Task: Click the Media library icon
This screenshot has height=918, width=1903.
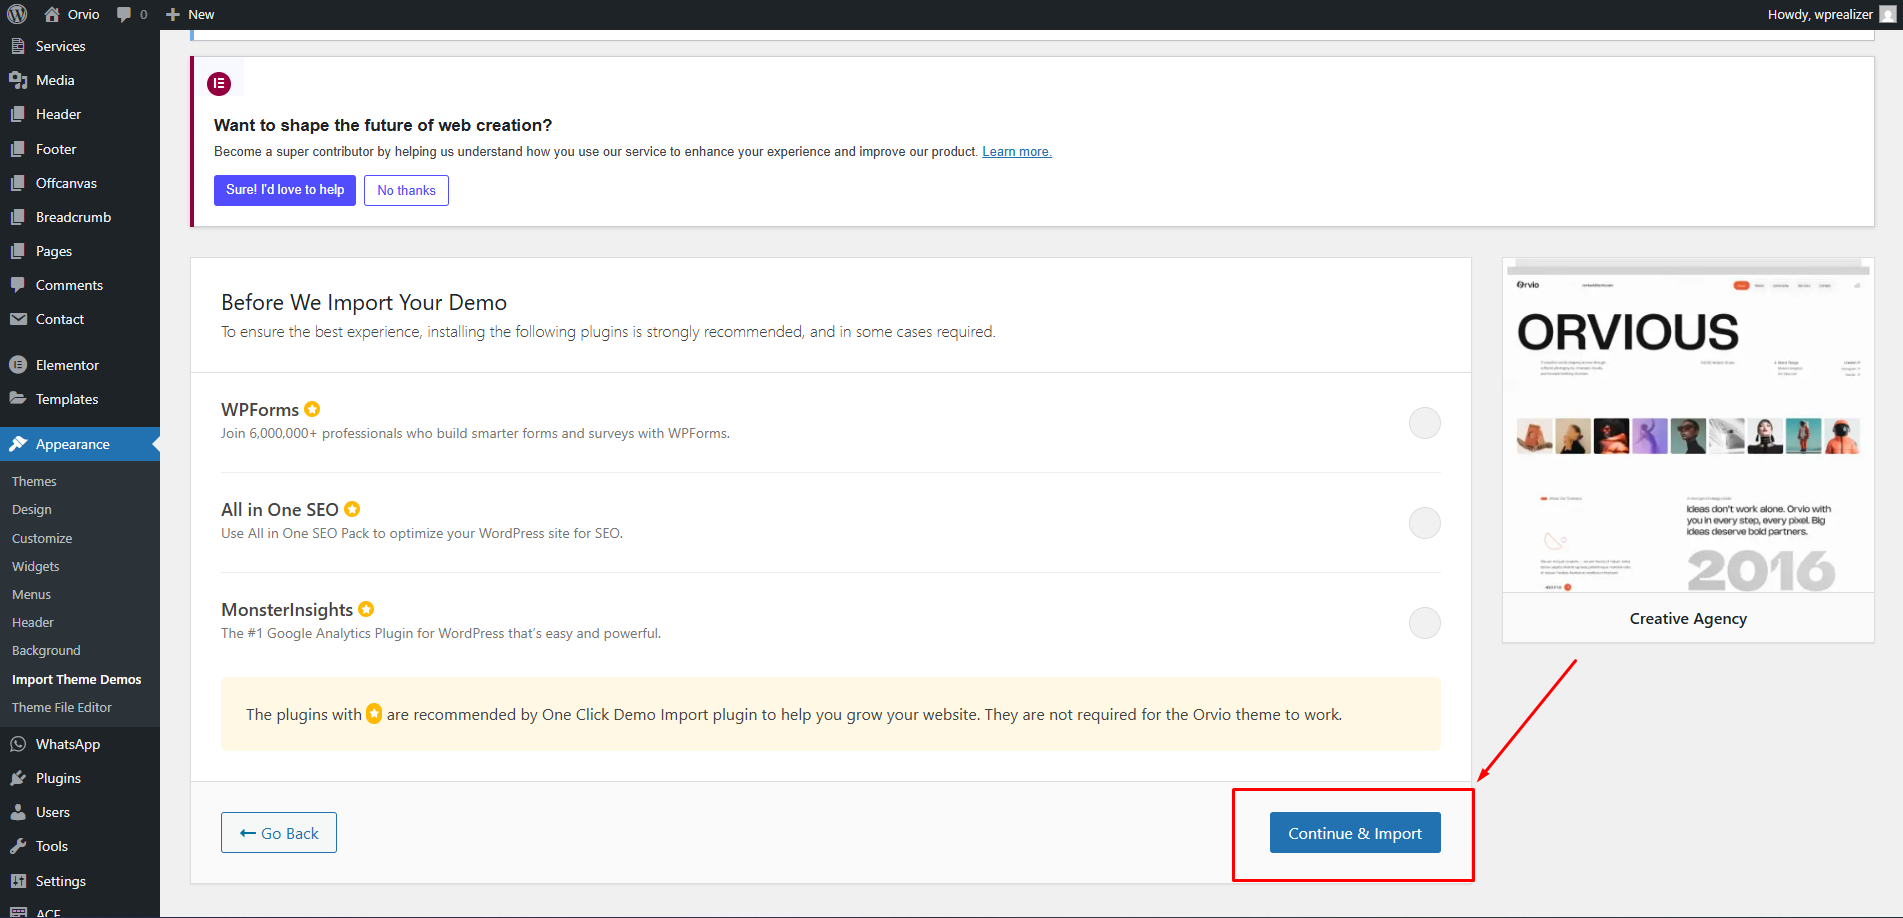Action: 18,80
